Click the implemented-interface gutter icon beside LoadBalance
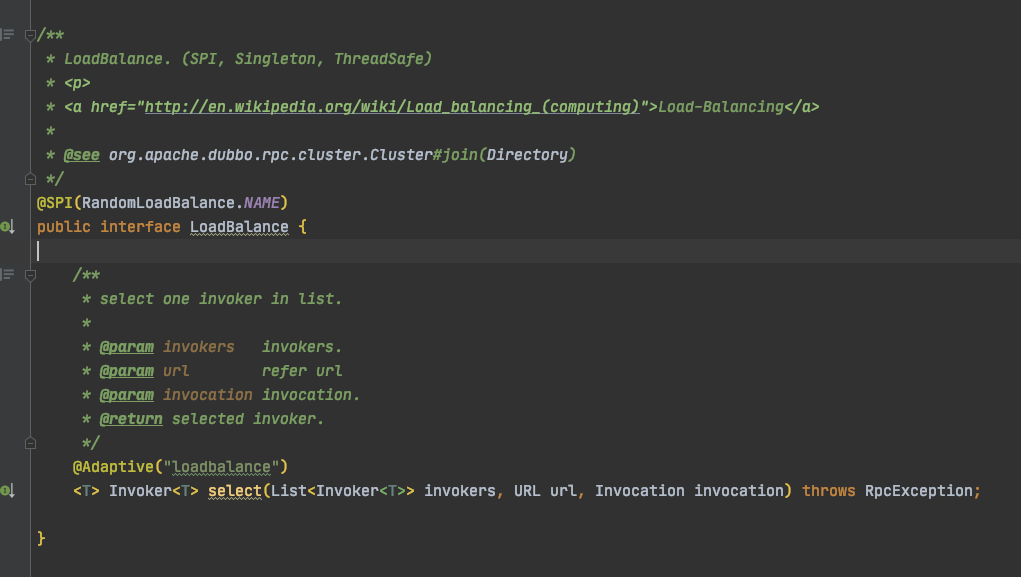Viewport: 1021px width, 577px height. point(7,227)
